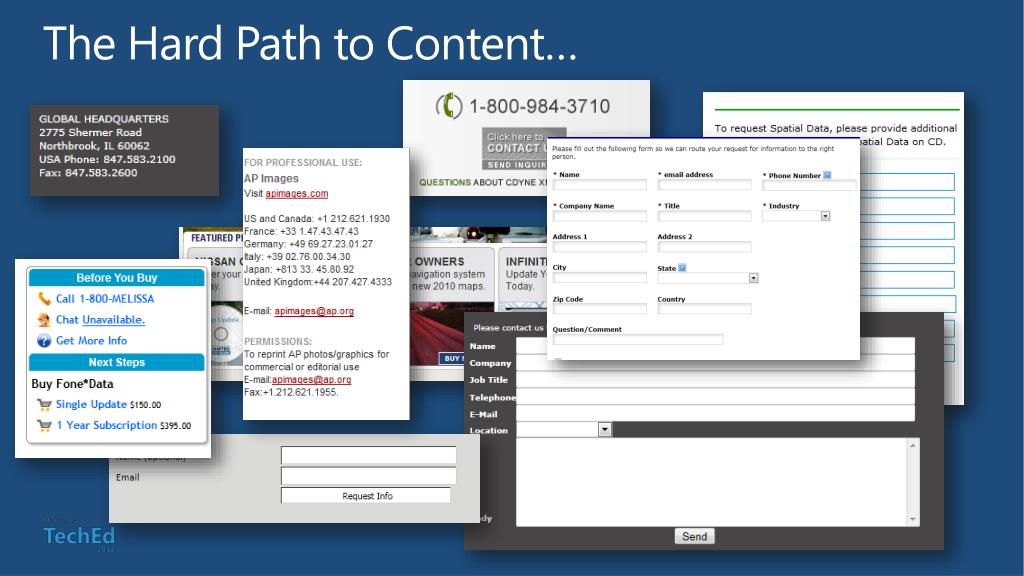Click the apimages@ap.org link after E-mail under United Kingdom
The height and width of the screenshot is (576, 1024).
point(314,311)
